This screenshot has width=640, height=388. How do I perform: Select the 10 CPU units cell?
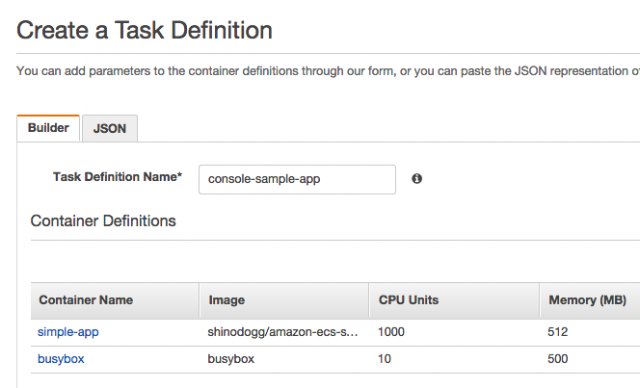coord(384,359)
